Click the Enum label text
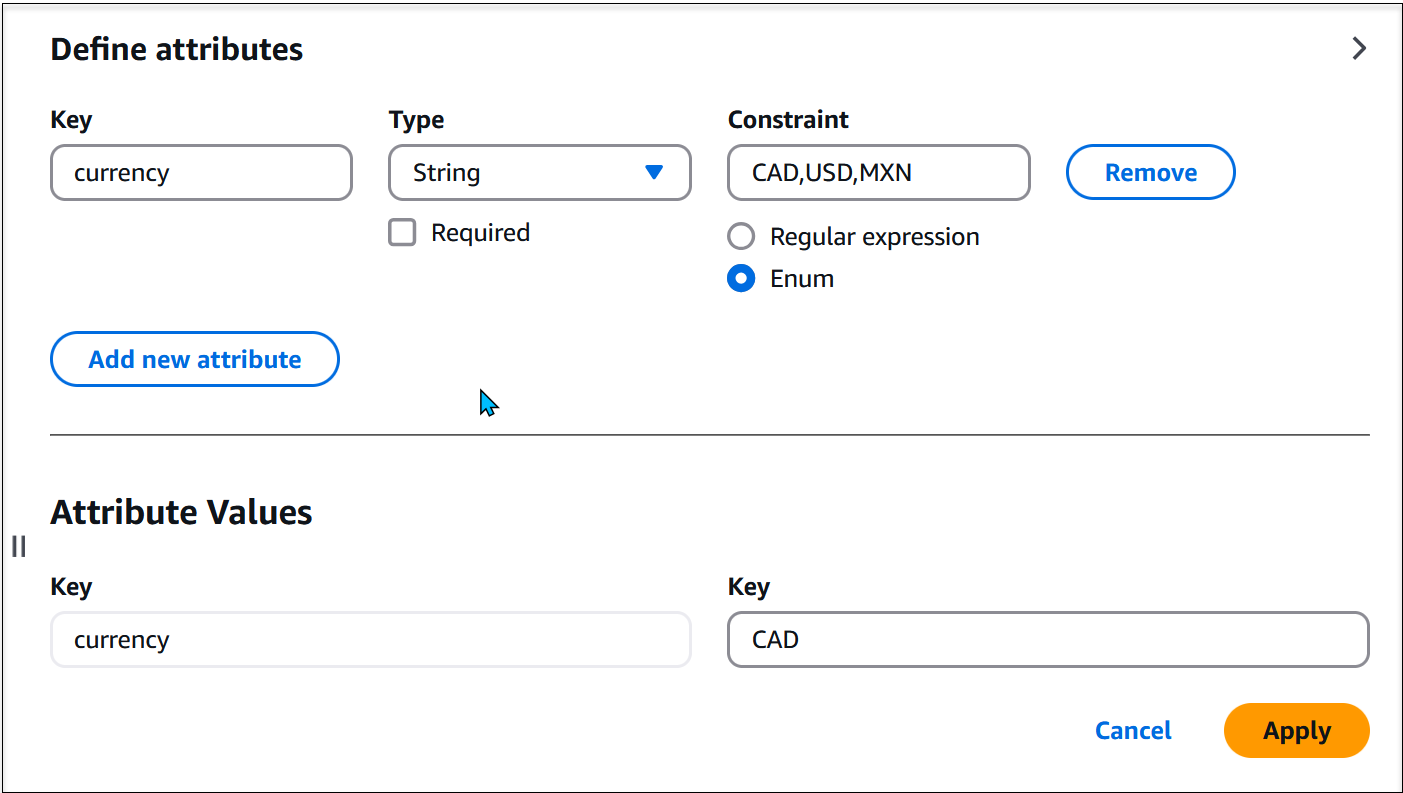 coord(800,278)
